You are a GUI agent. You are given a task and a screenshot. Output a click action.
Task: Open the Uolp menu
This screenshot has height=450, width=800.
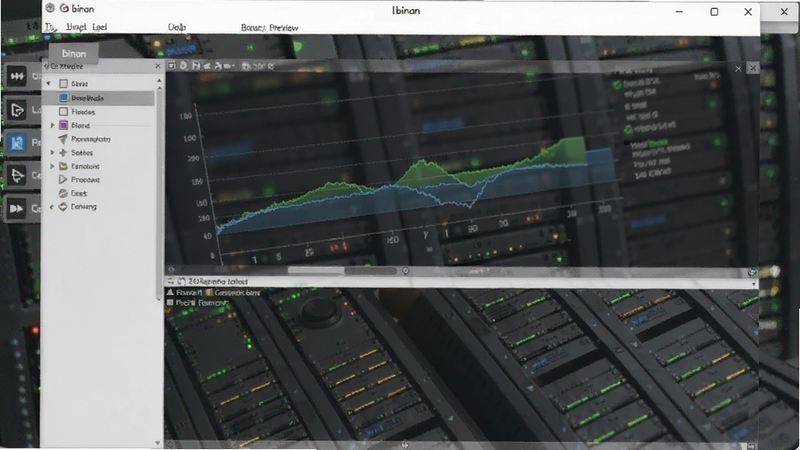177,27
